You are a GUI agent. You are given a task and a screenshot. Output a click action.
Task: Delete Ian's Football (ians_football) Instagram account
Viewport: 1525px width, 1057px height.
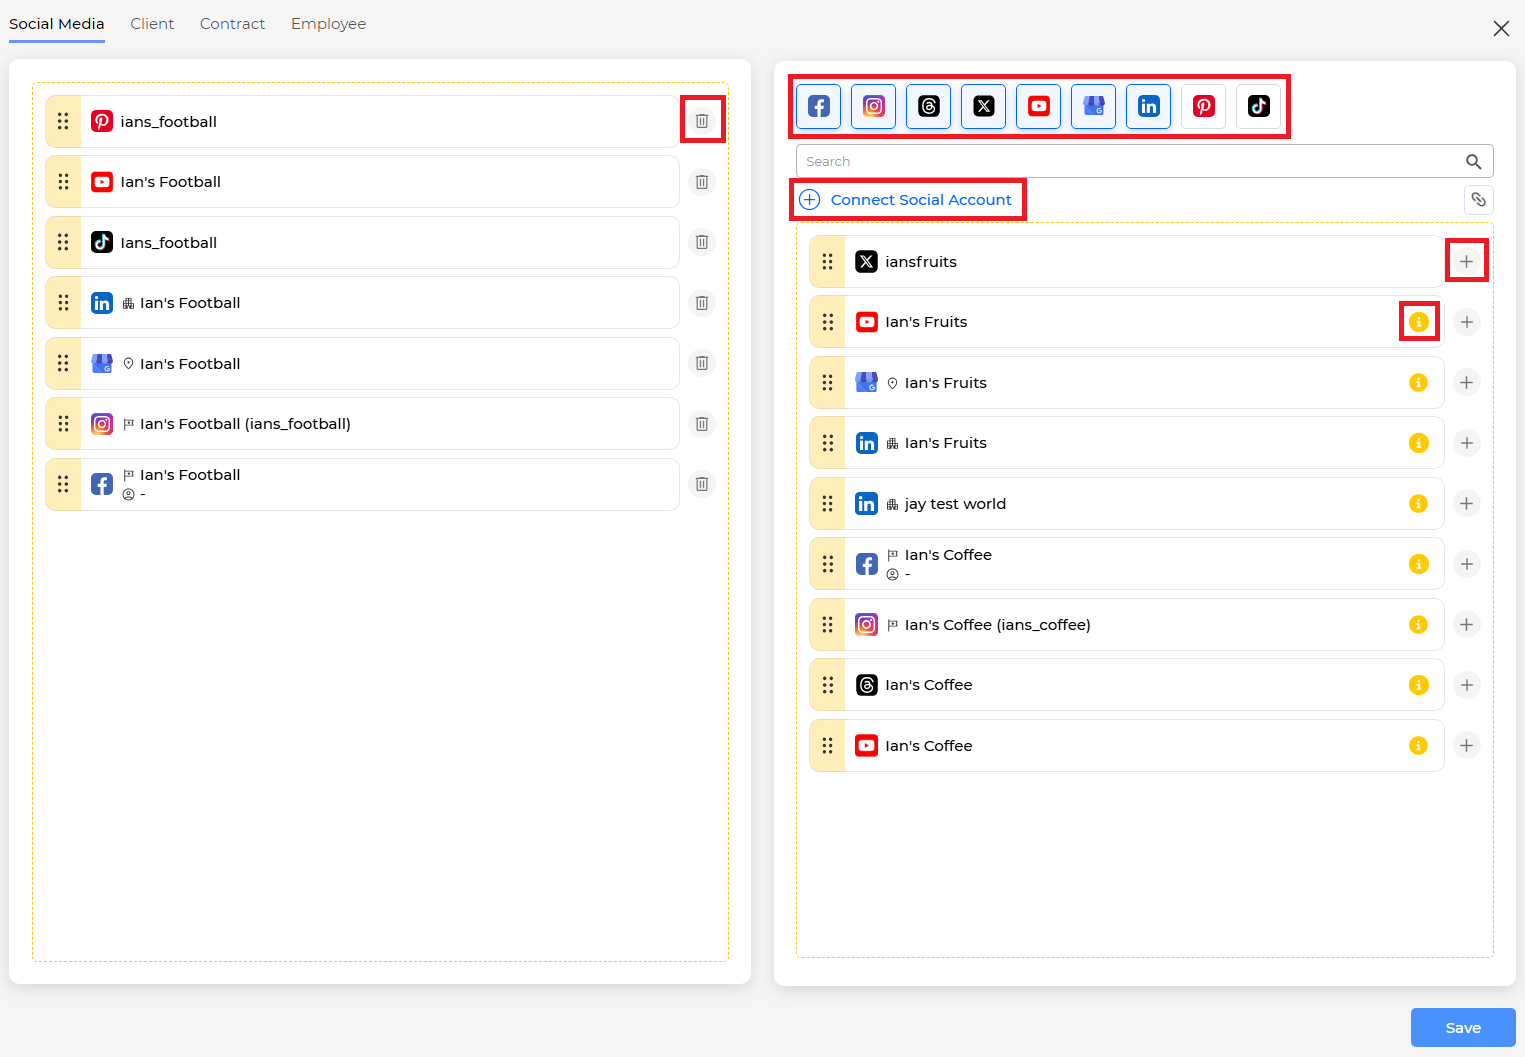702,424
